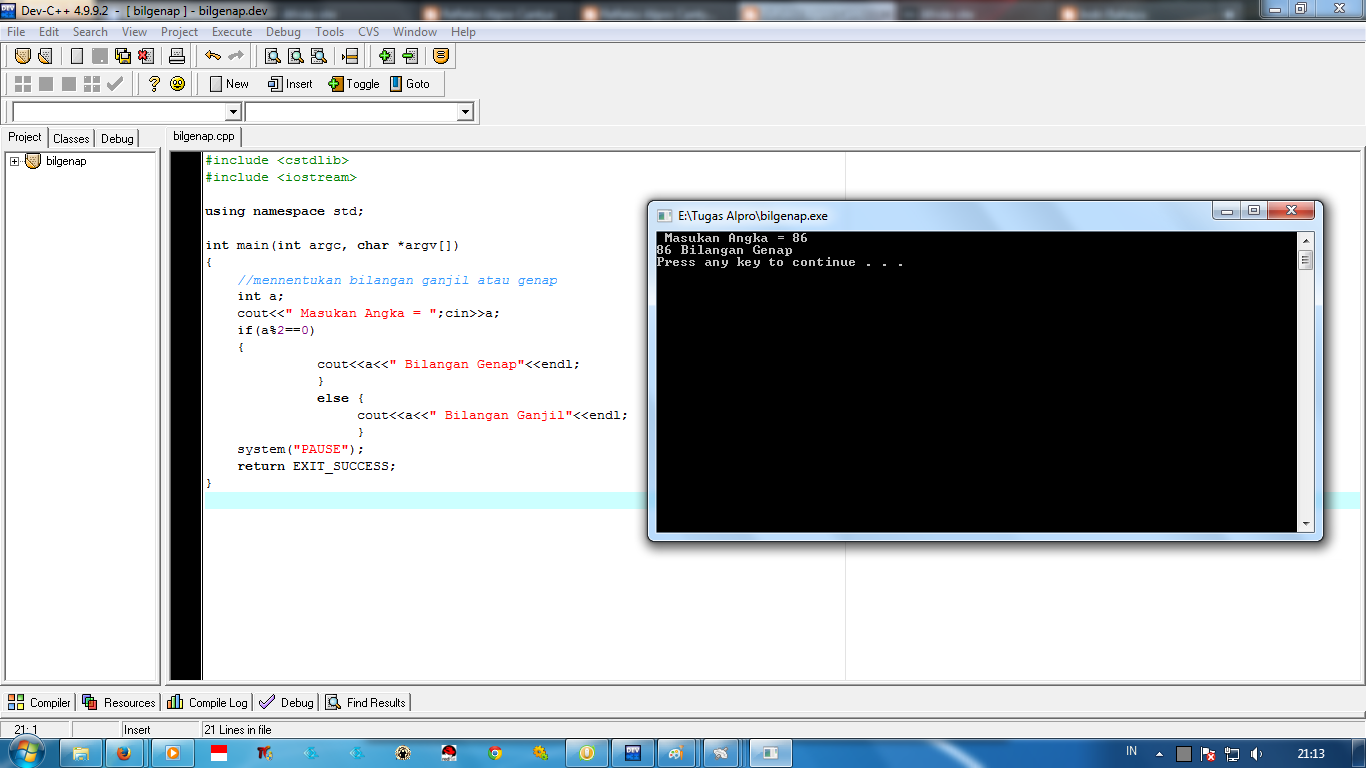1366x768 pixels.
Task: Open the Compiler bottom tab
Action: 40,703
